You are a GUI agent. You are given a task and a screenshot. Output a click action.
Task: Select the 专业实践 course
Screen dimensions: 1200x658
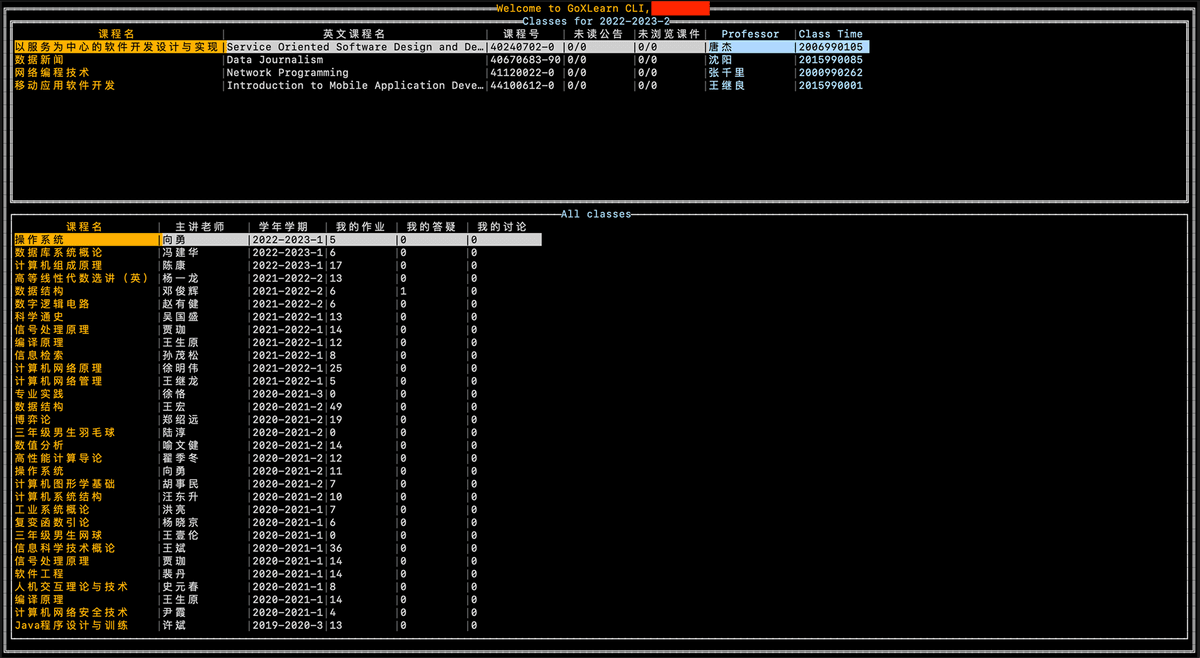coord(39,394)
